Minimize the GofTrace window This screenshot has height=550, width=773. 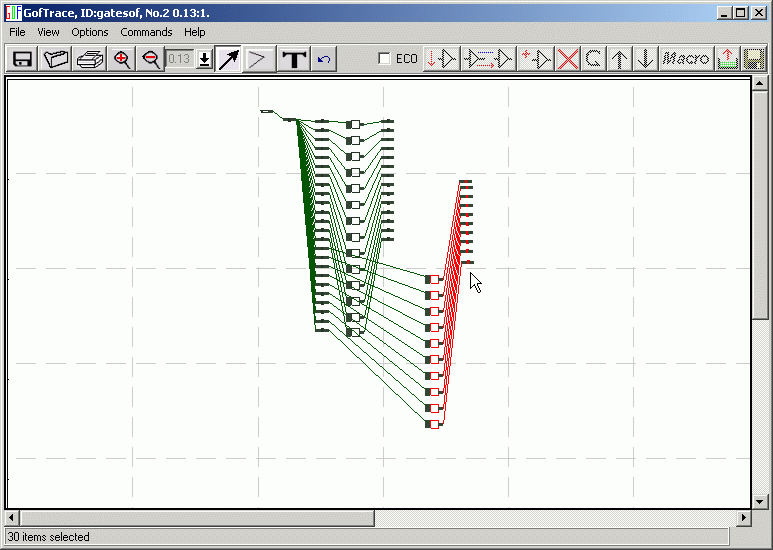pos(724,13)
